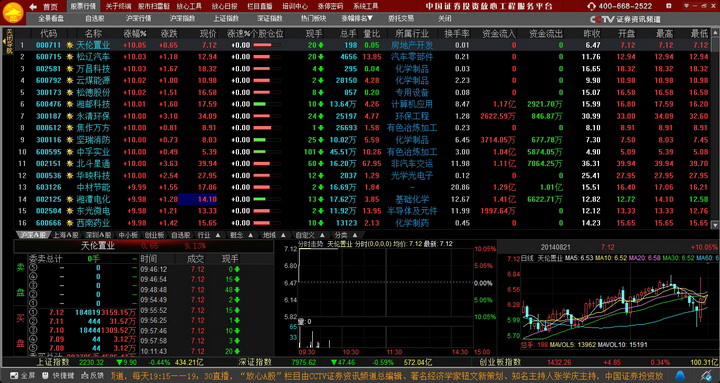Click the 创业板指数 label in index bar

(500, 362)
